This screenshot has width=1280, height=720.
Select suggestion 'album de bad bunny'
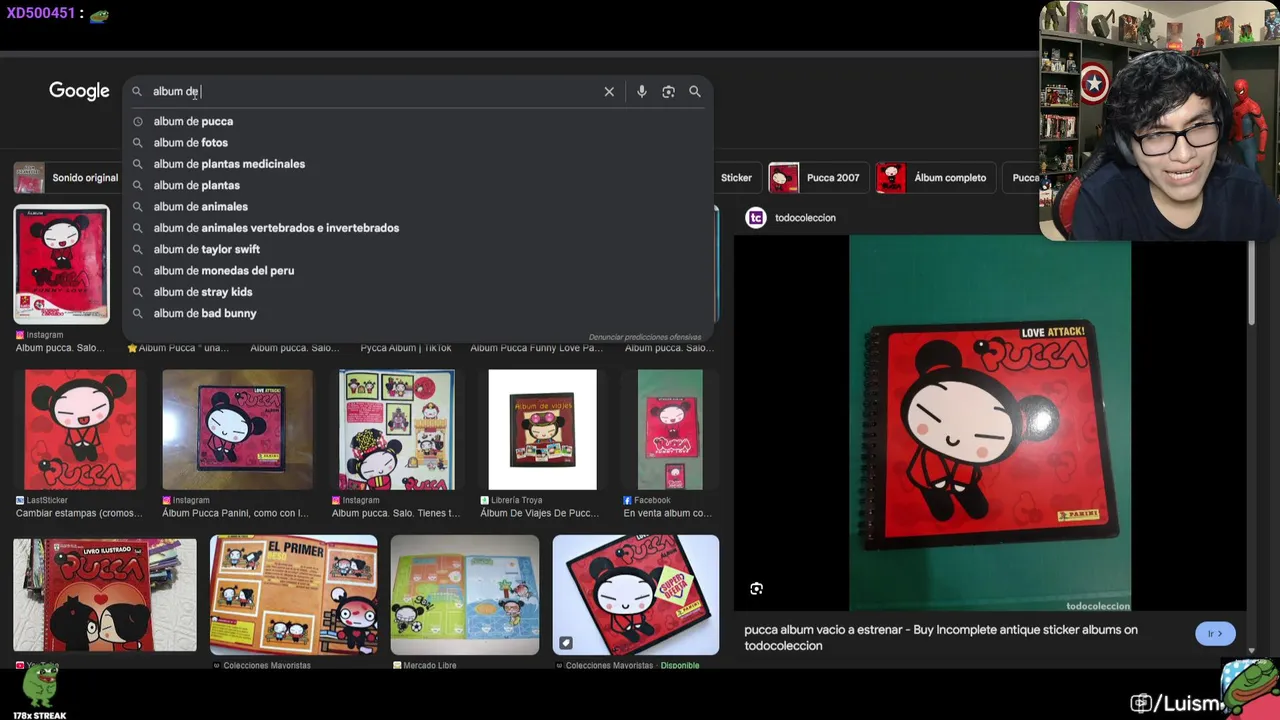418,313
